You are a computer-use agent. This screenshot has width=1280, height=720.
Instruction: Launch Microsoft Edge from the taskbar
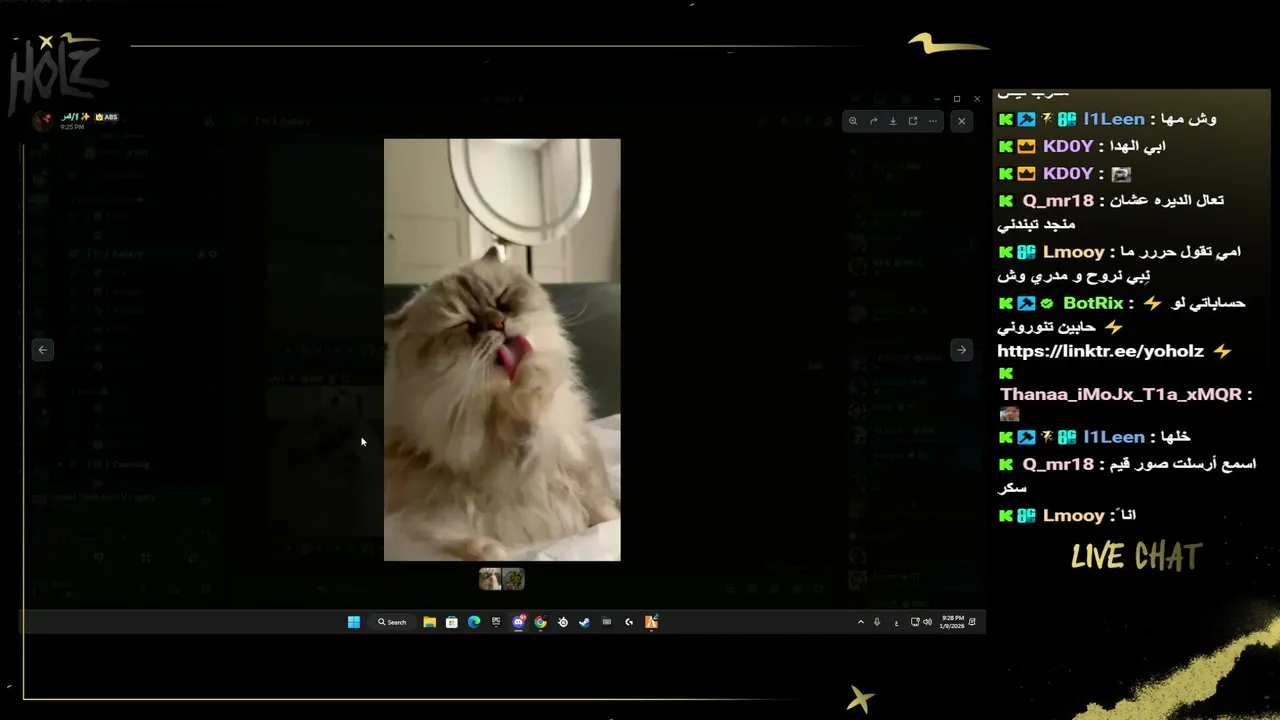click(x=474, y=622)
